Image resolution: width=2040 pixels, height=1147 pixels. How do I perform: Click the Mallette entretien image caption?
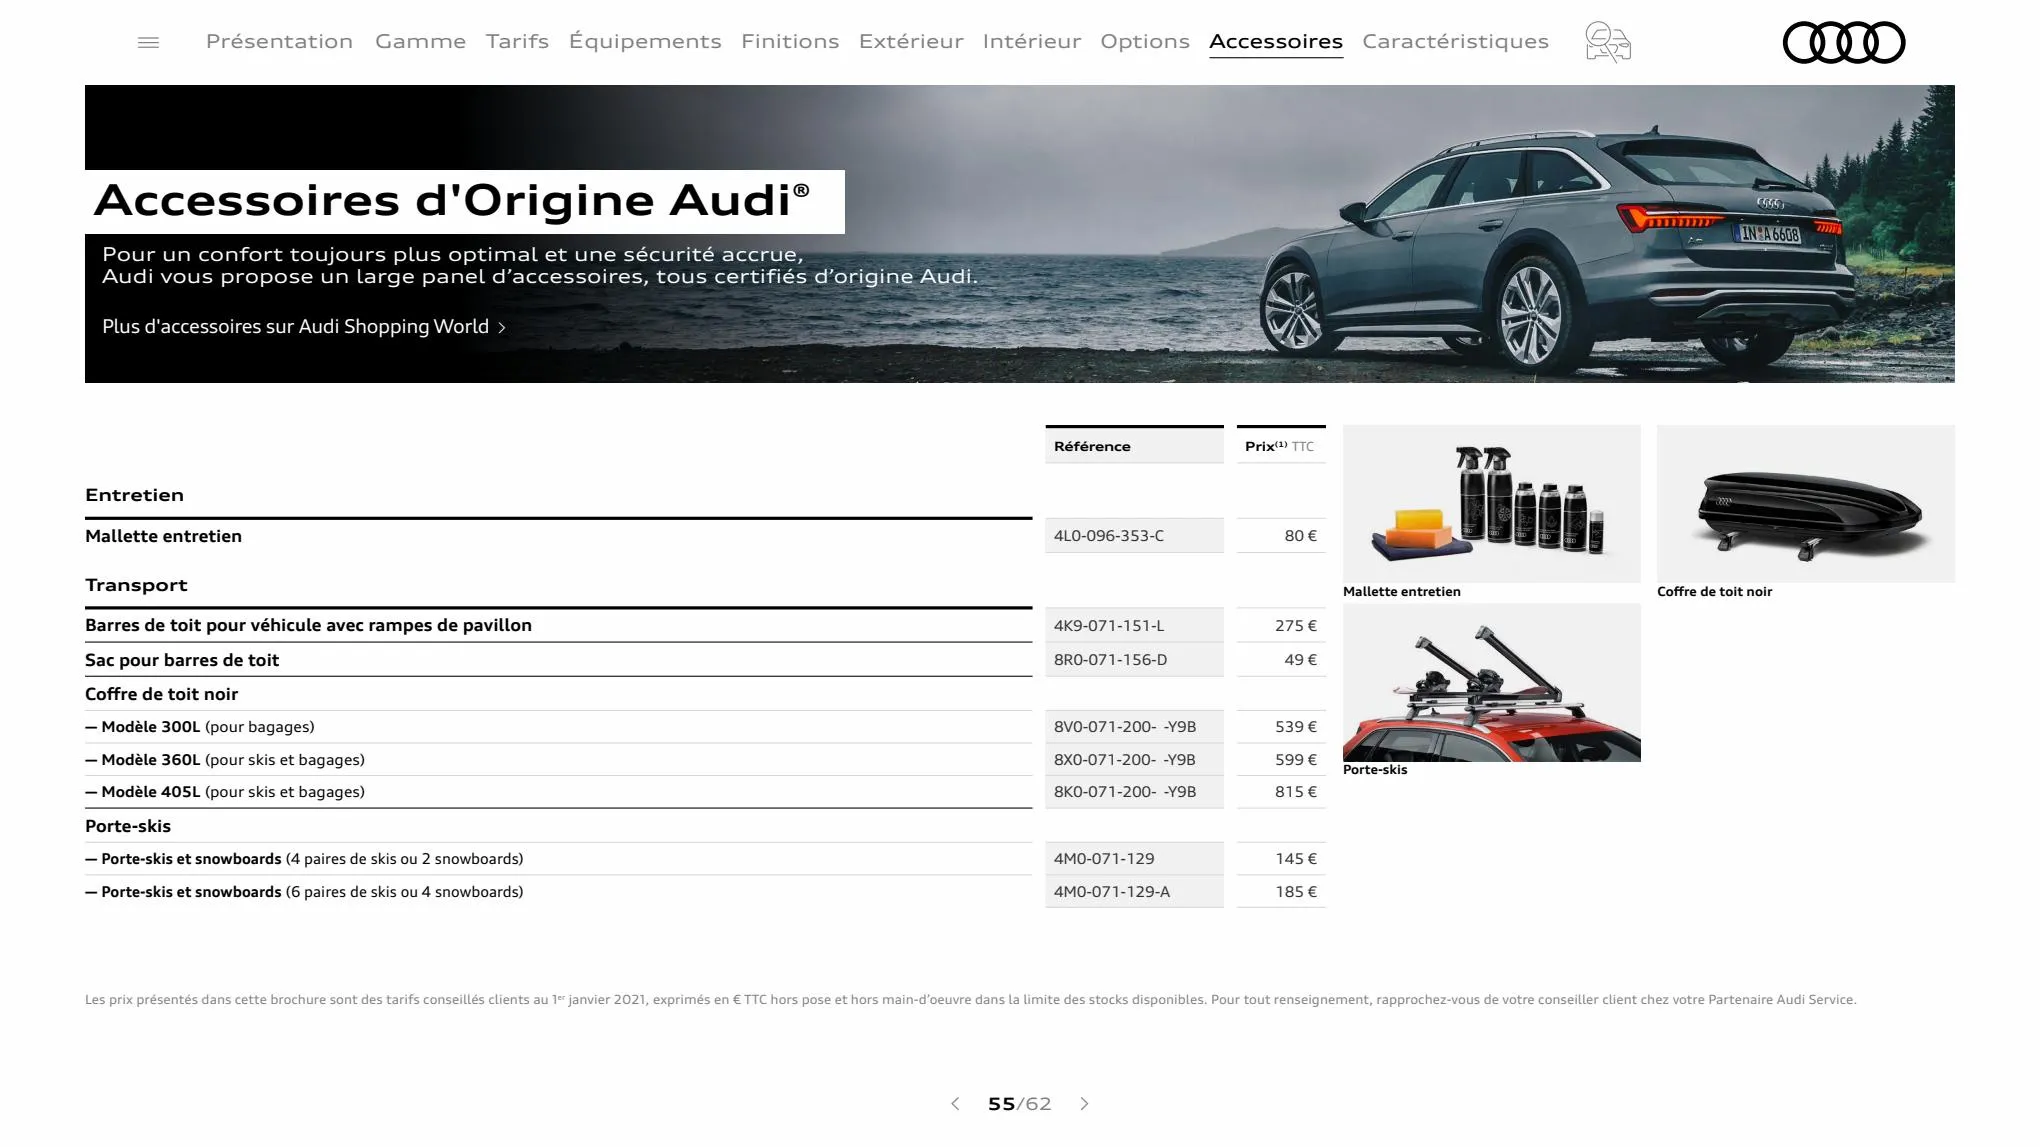click(1401, 592)
